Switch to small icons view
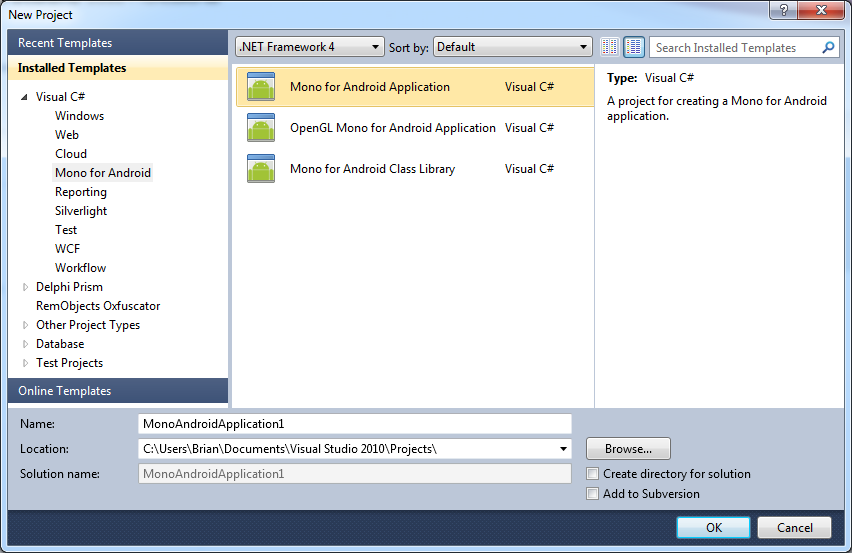Image resolution: width=852 pixels, height=553 pixels. [609, 47]
